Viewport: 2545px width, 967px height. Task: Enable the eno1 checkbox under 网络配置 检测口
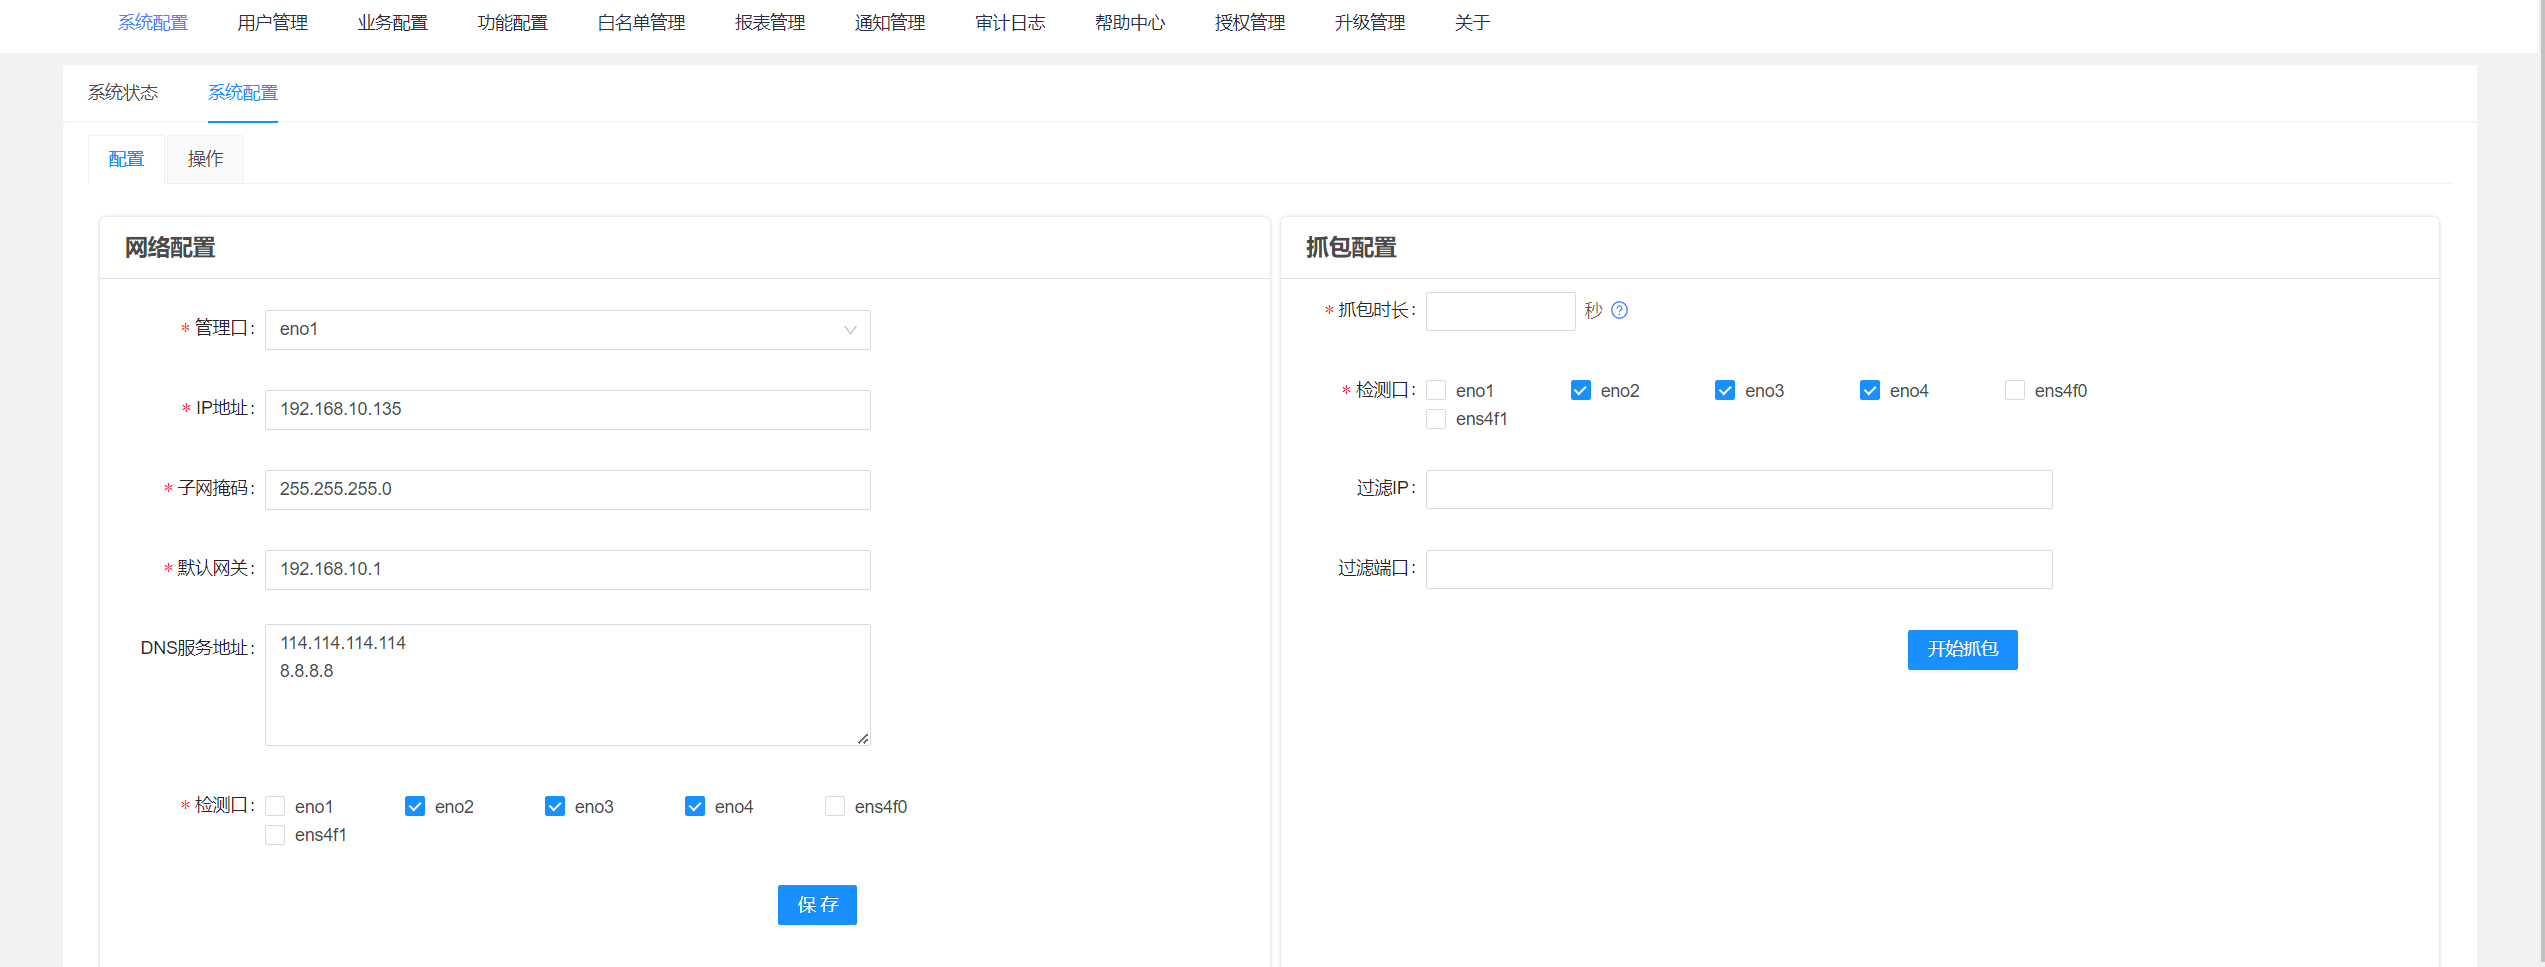click(275, 805)
